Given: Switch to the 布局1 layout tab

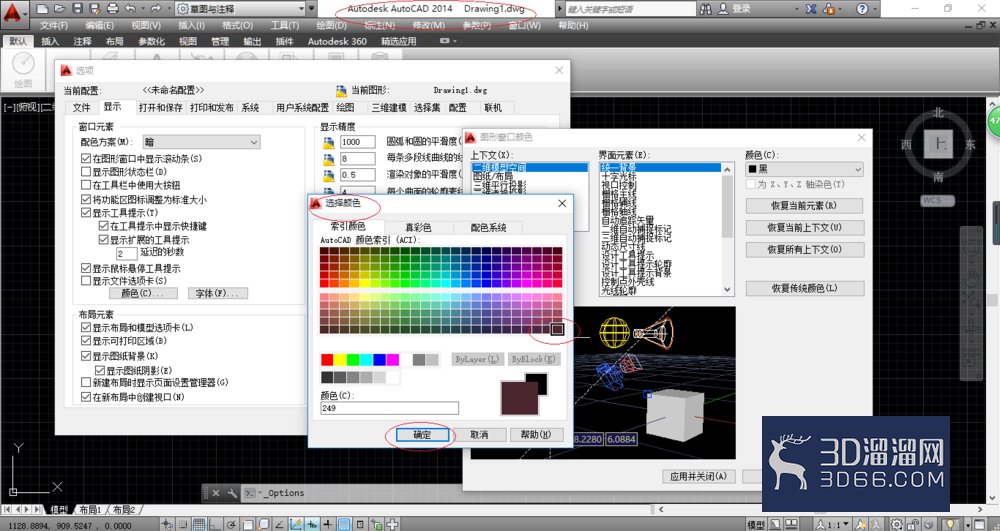Looking at the screenshot, I should point(90,510).
